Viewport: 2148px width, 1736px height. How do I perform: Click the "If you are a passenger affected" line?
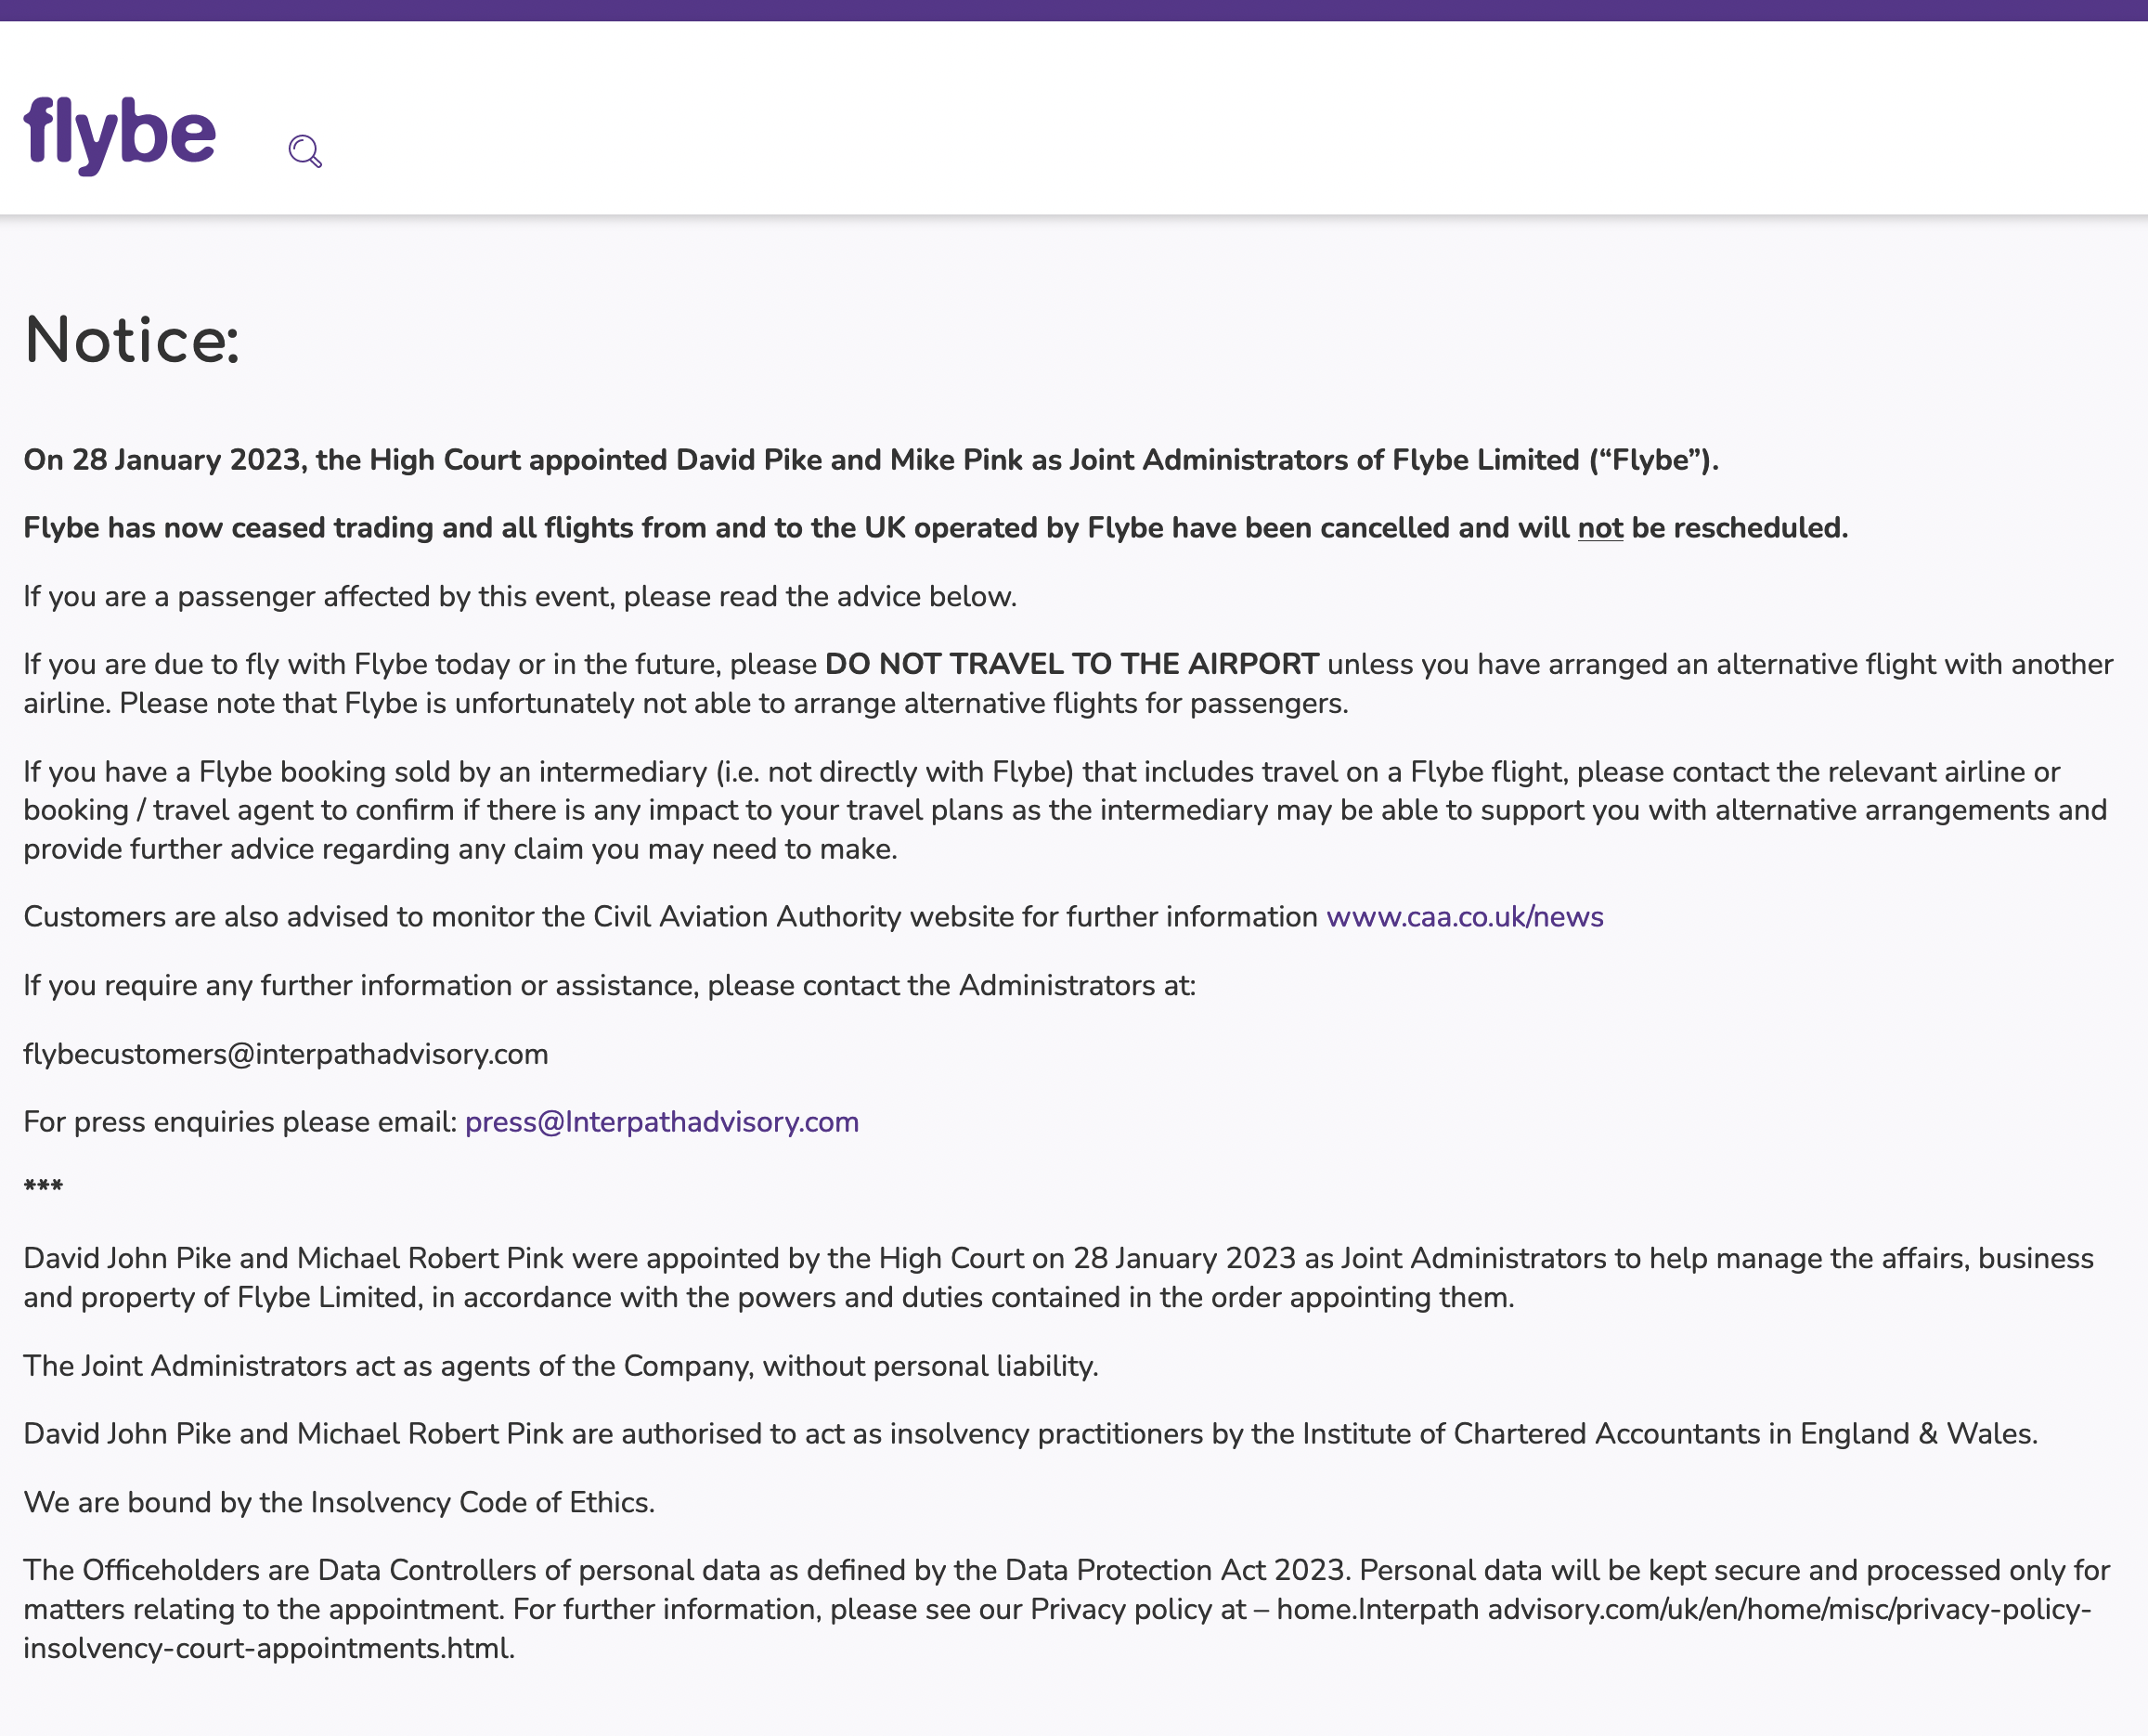coord(520,597)
